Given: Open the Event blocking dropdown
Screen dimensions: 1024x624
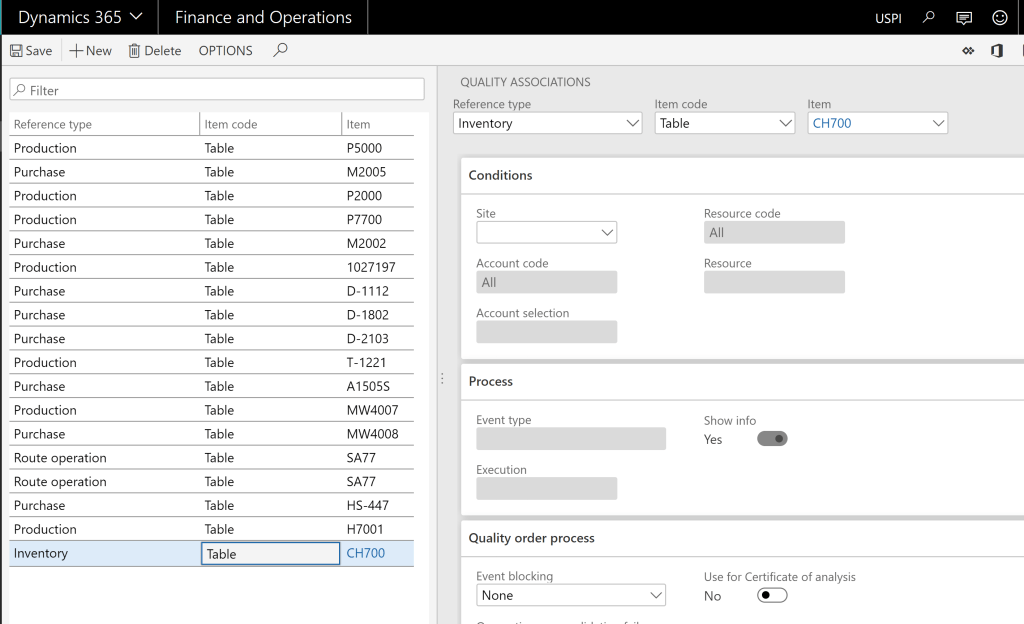Looking at the screenshot, I should [655, 595].
